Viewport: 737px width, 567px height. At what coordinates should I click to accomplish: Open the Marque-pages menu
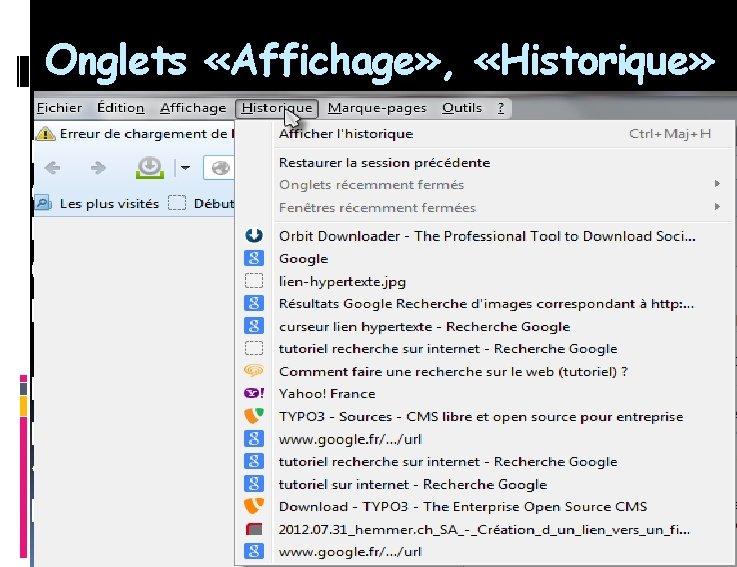377,108
